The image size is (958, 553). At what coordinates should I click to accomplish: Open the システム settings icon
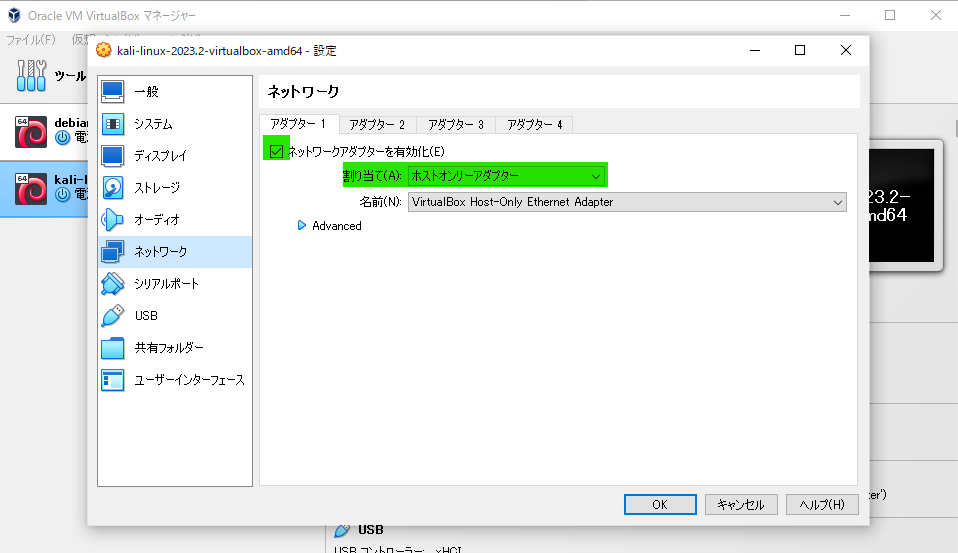tap(112, 124)
